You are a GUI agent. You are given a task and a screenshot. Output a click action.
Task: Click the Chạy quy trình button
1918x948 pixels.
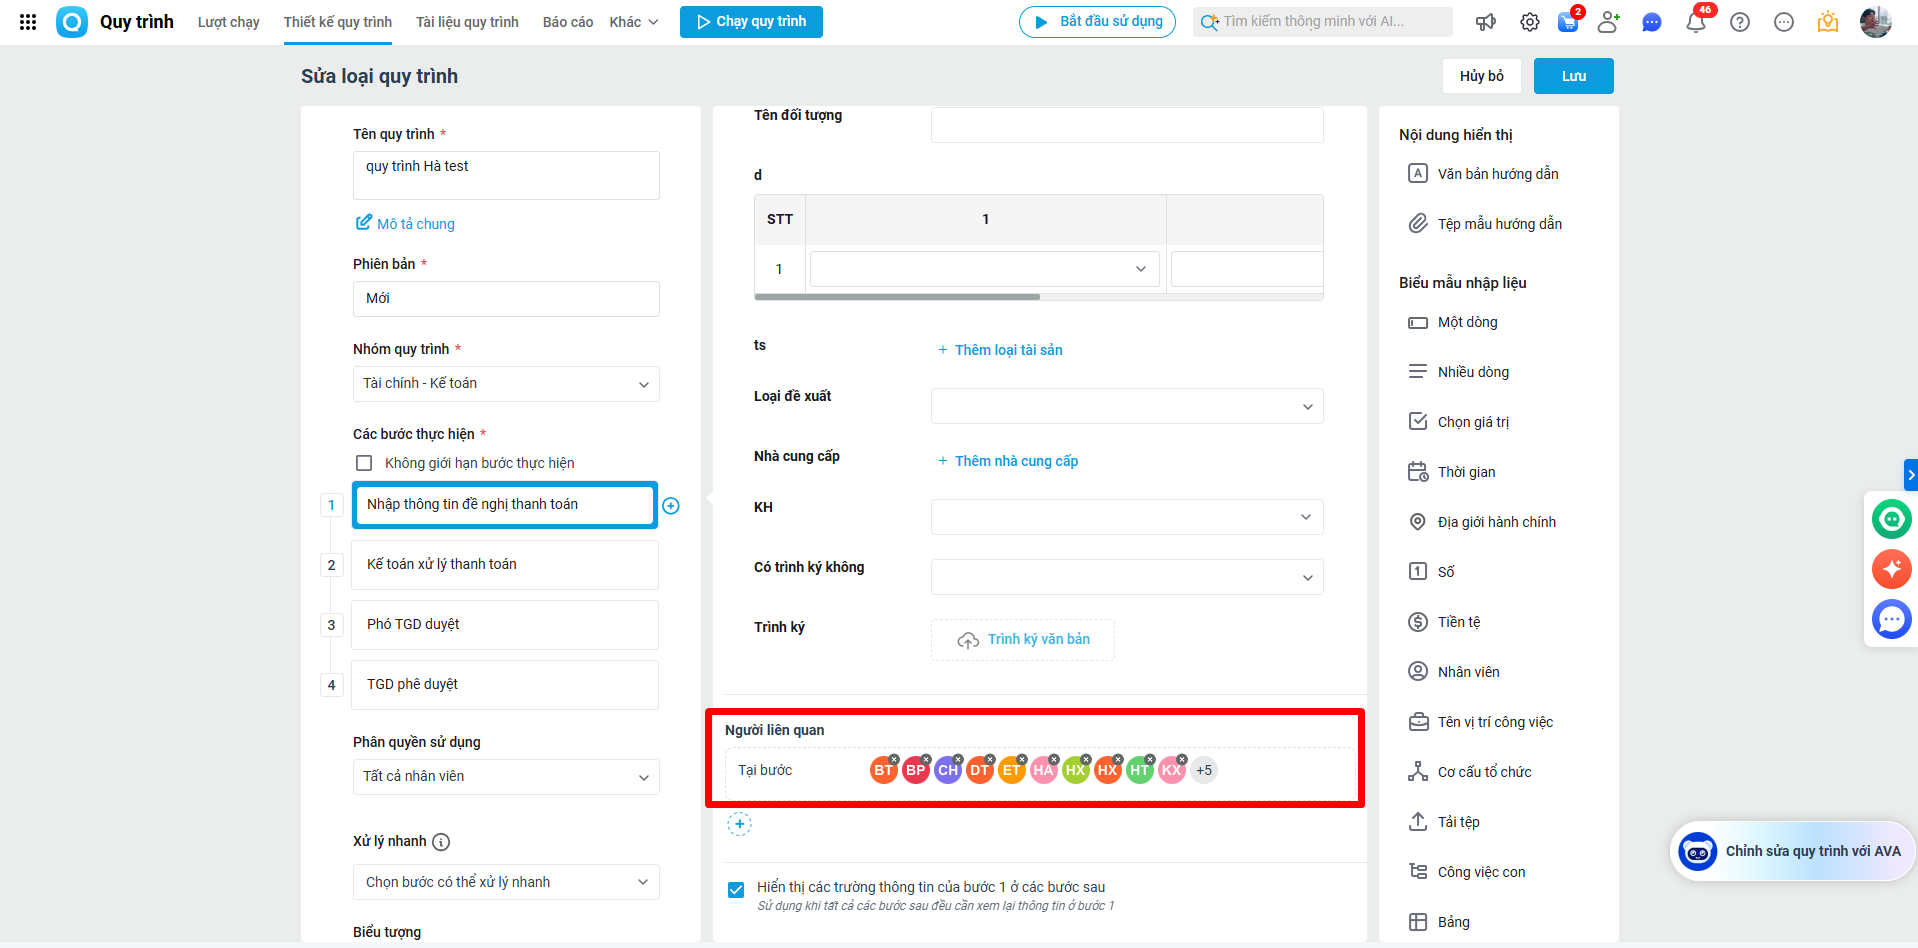(x=751, y=22)
